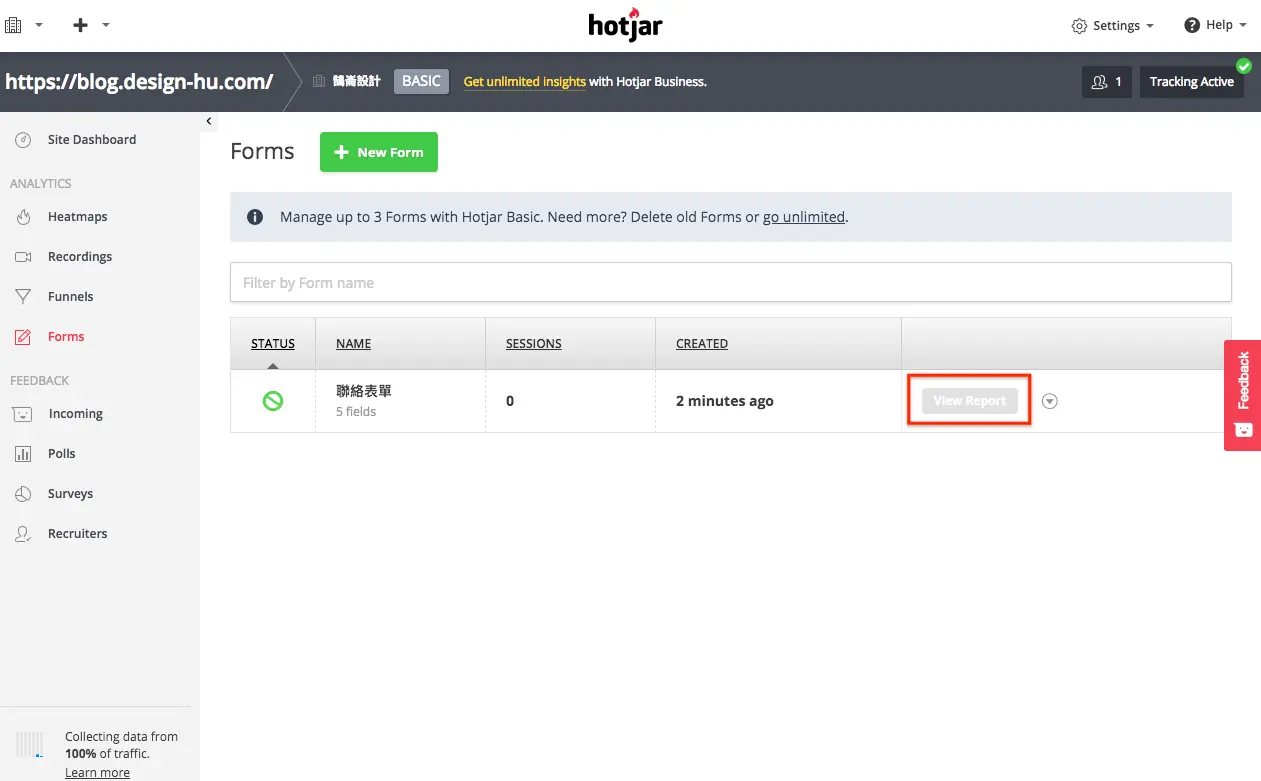This screenshot has width=1261, height=781.
Task: Click the 5 fields label
Action: [x=356, y=411]
